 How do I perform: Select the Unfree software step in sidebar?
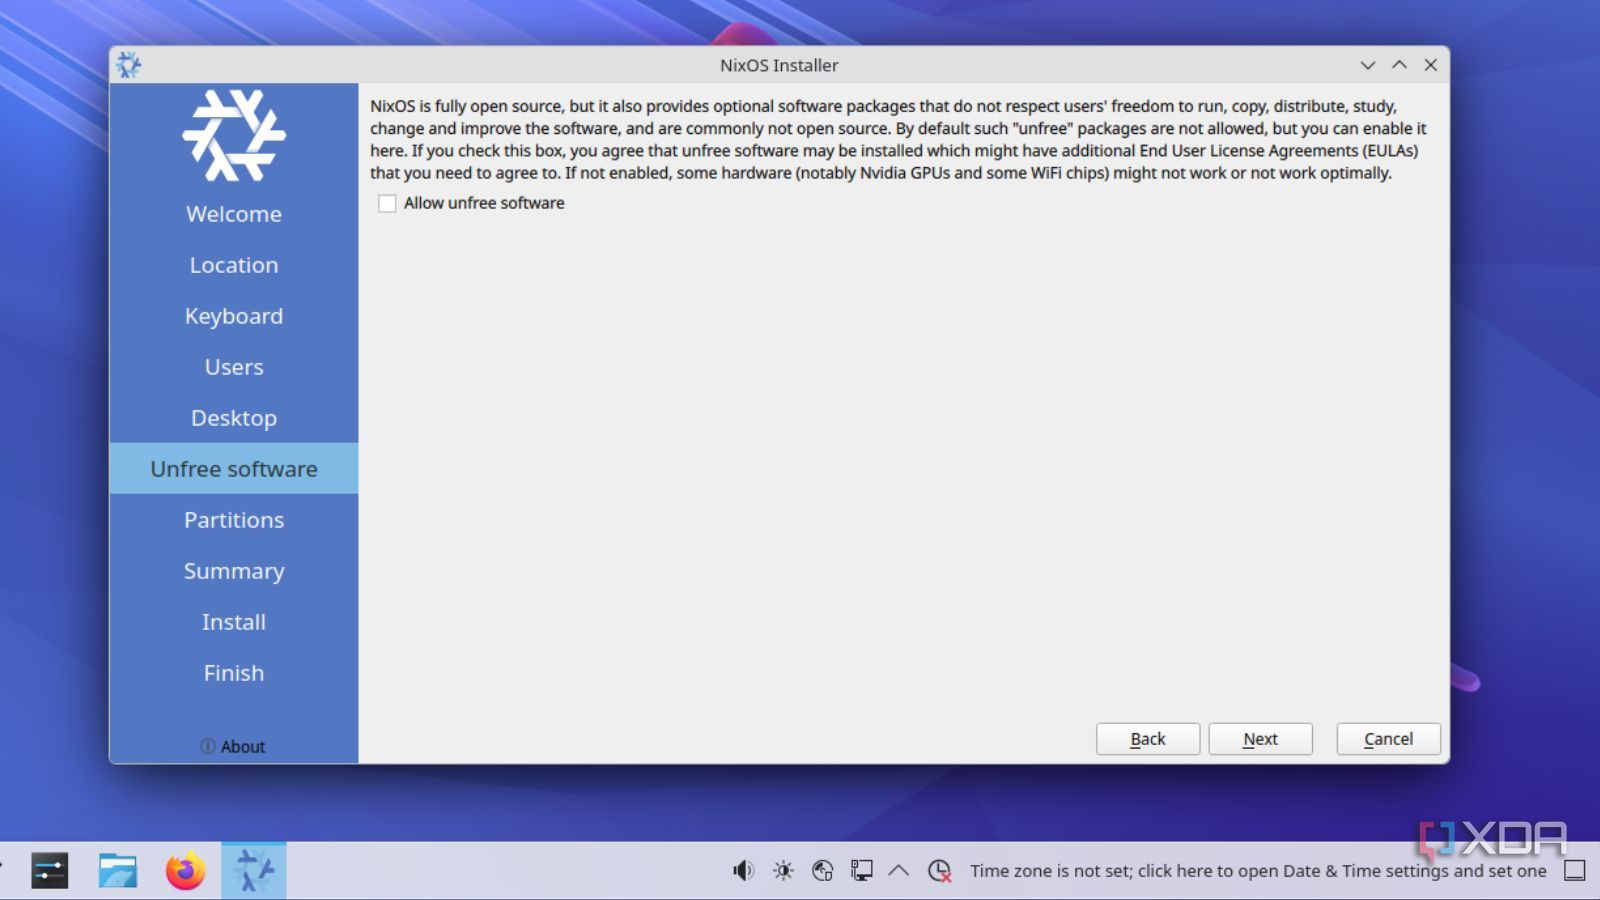pyautogui.click(x=234, y=469)
